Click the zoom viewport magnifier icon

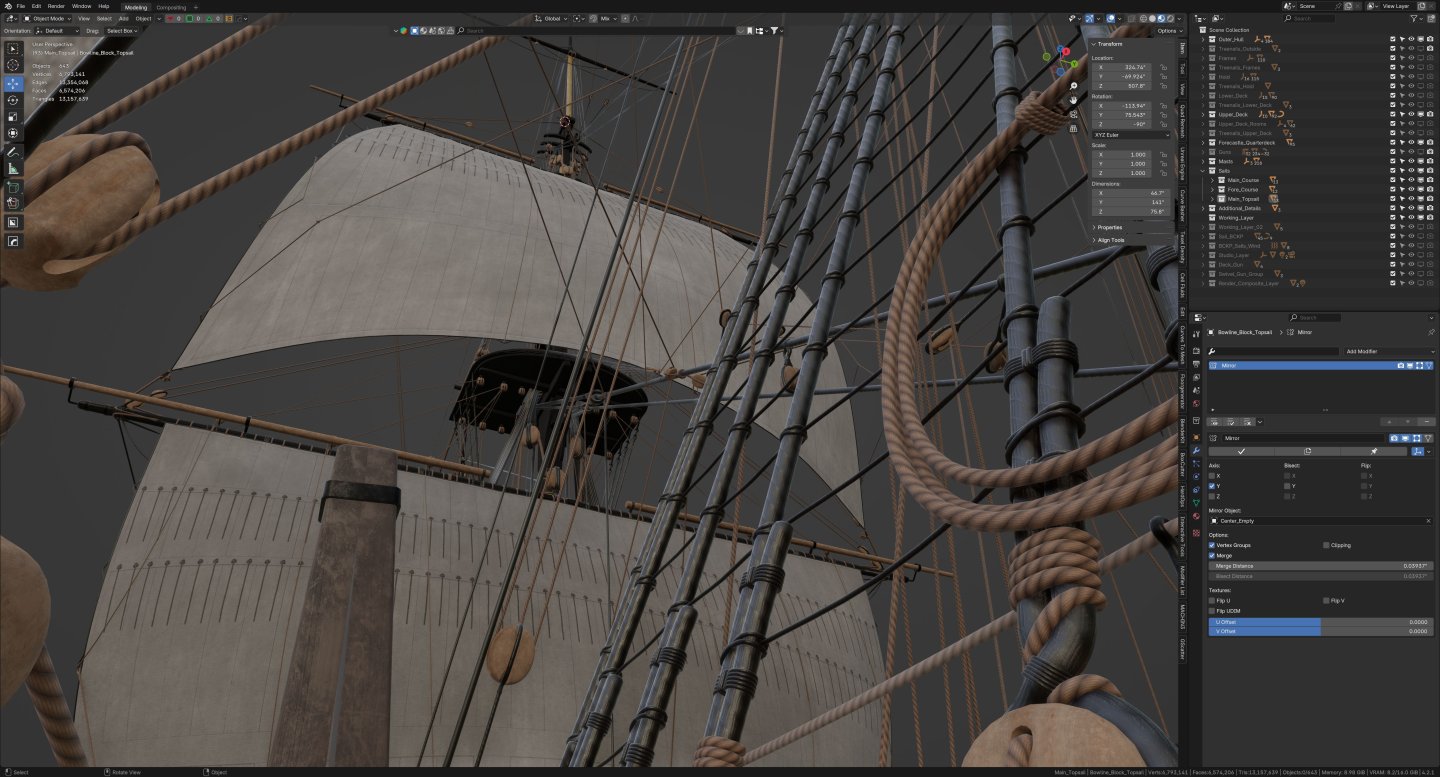pos(1073,87)
